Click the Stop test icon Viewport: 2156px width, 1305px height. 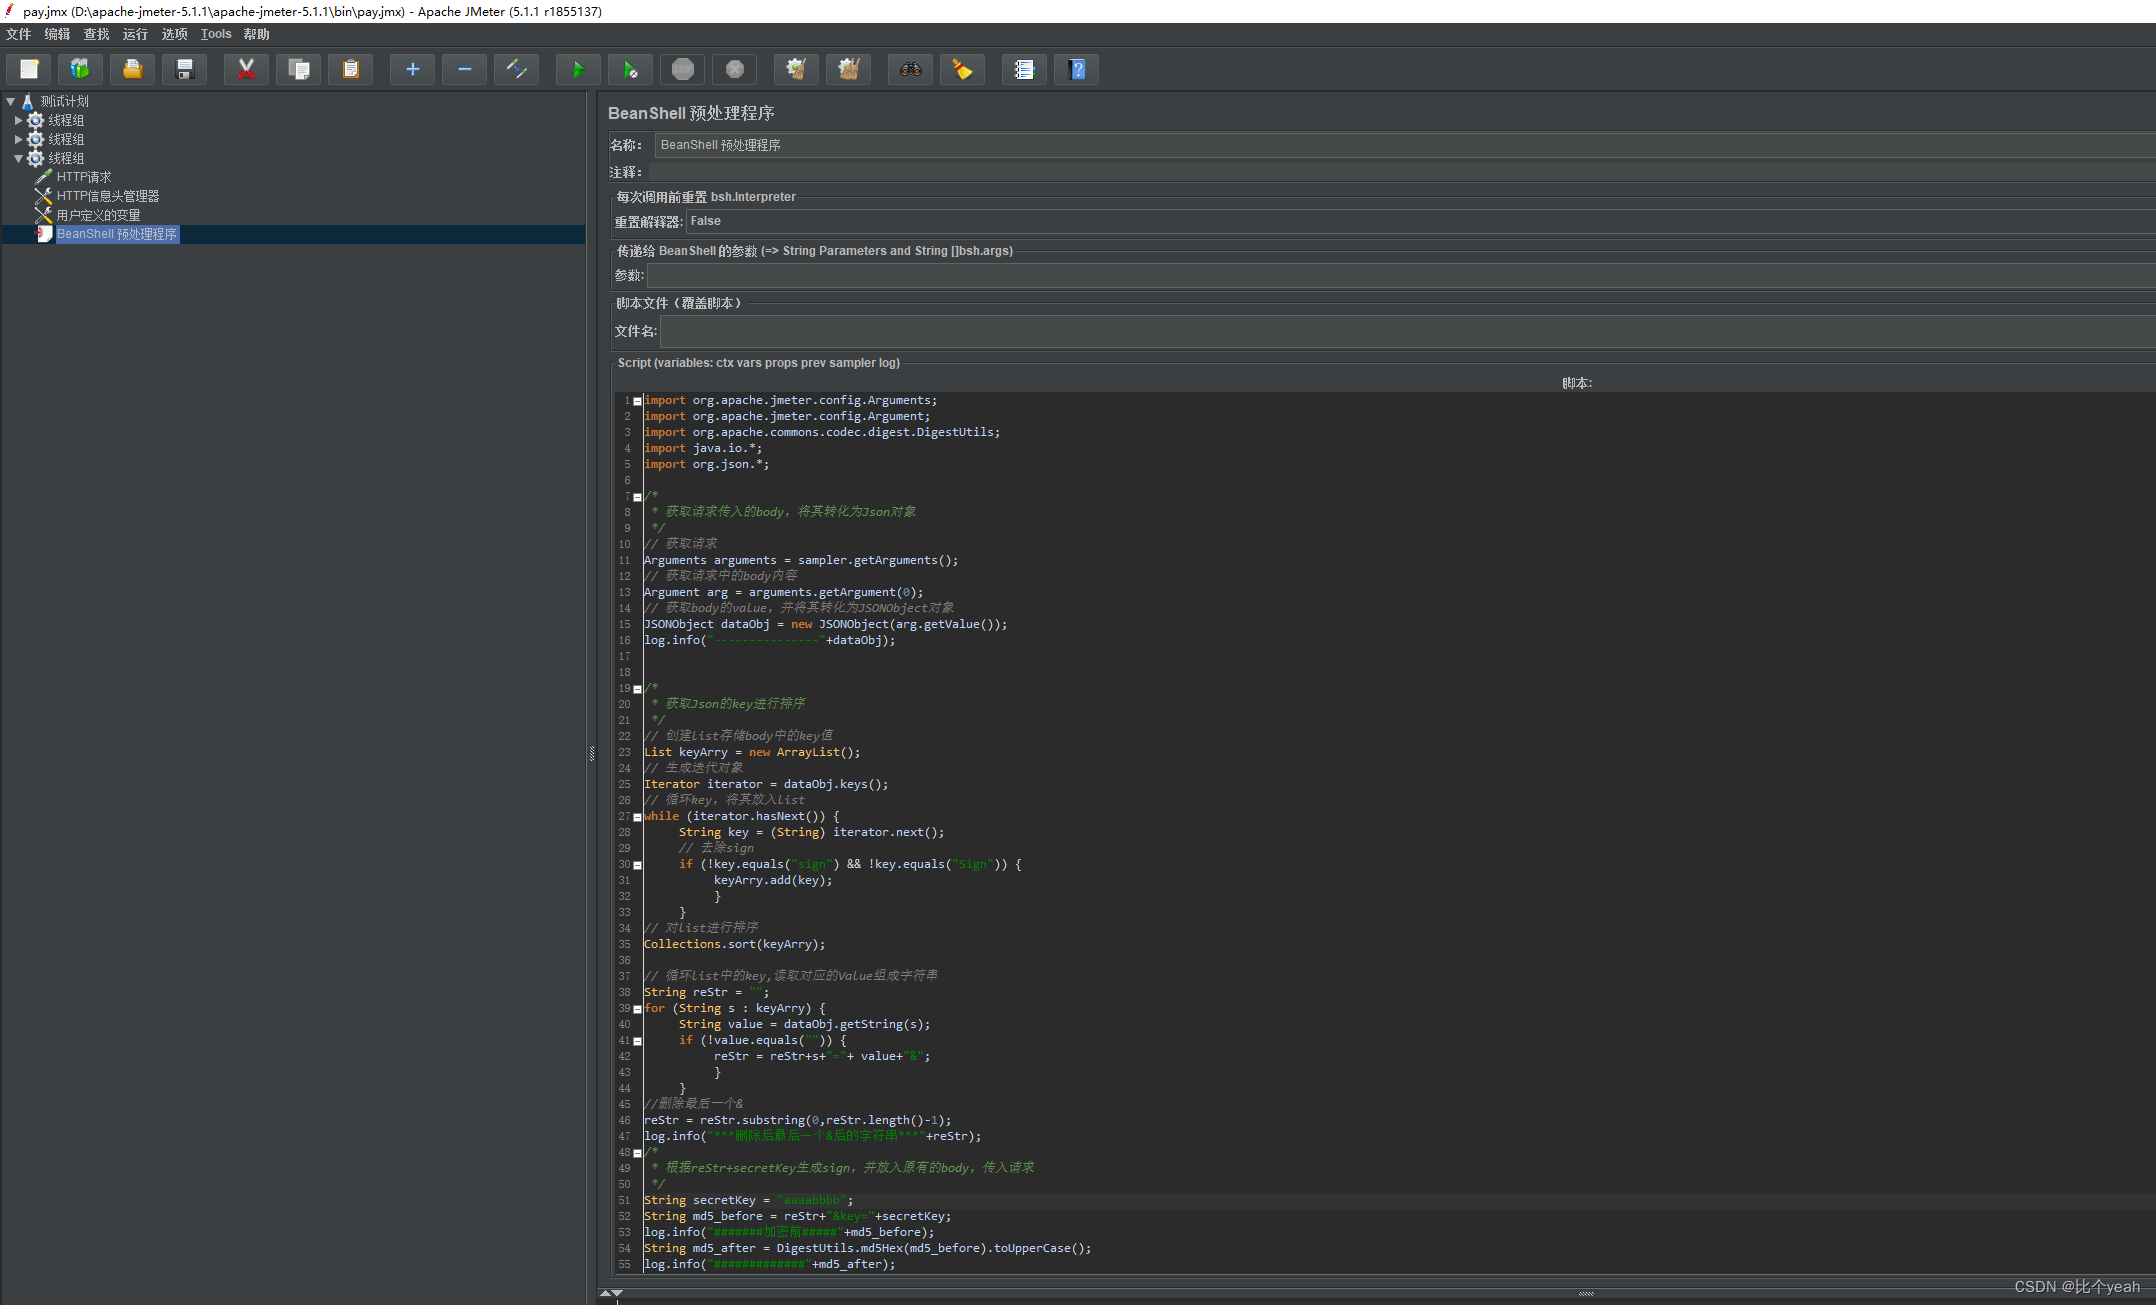pos(682,69)
